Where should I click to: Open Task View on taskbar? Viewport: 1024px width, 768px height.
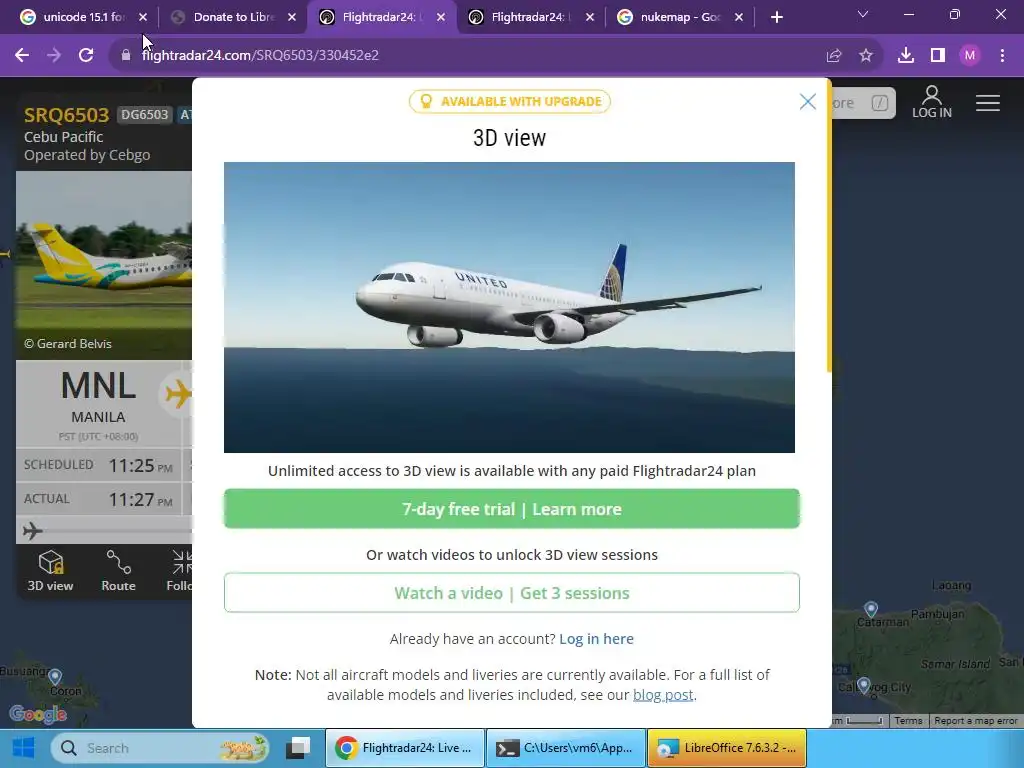(298, 748)
